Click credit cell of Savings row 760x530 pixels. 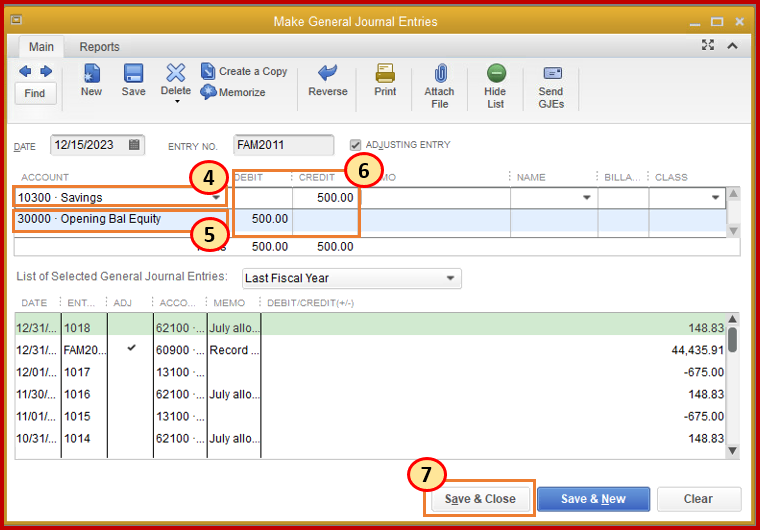pos(327,197)
